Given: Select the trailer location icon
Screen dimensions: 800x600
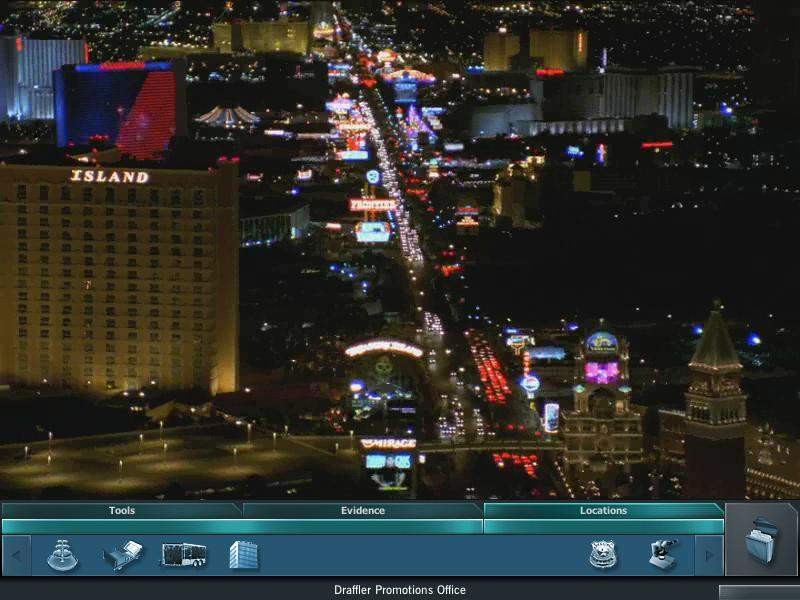Looking at the screenshot, I should point(184,555).
